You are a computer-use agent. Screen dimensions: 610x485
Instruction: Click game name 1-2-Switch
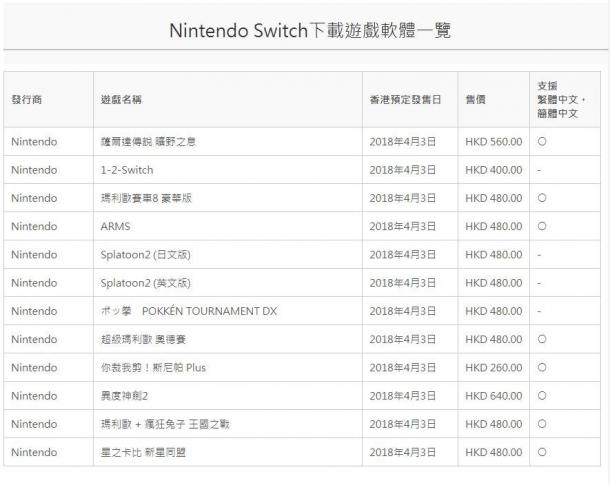[127, 170]
